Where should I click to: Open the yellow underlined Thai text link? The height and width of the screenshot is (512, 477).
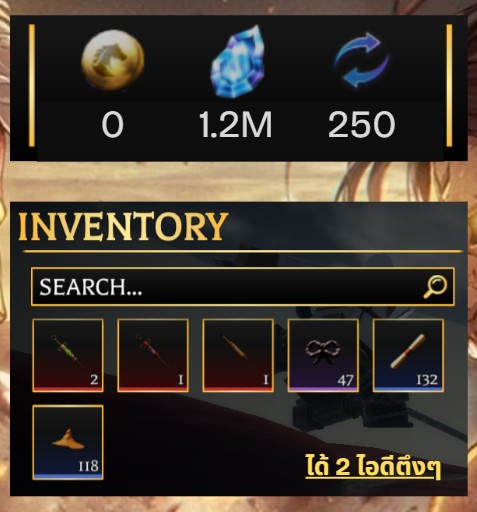click(x=373, y=466)
